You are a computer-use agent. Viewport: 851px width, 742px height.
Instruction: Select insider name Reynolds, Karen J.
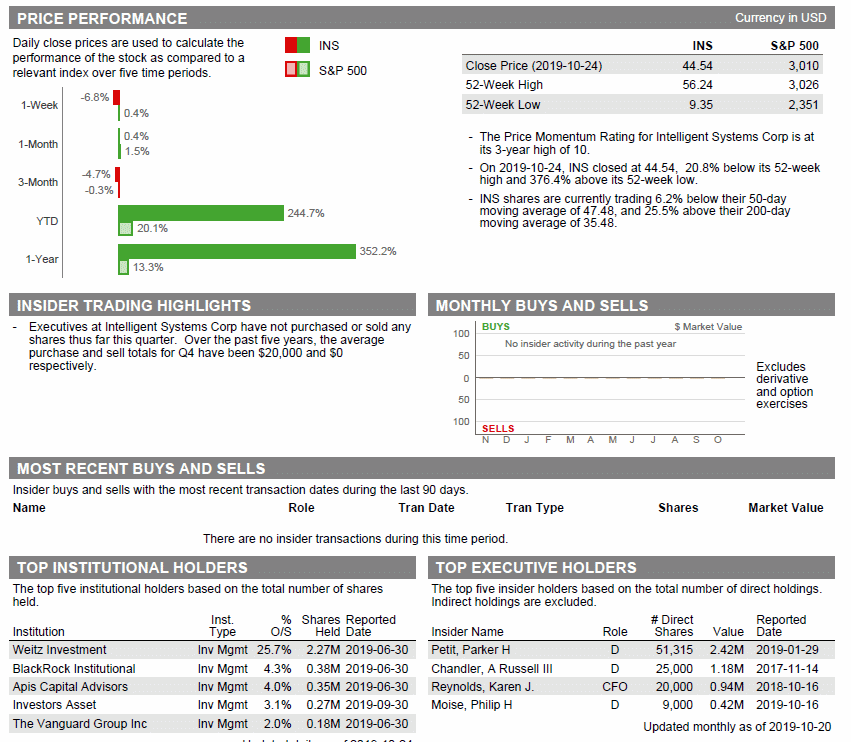[482, 687]
